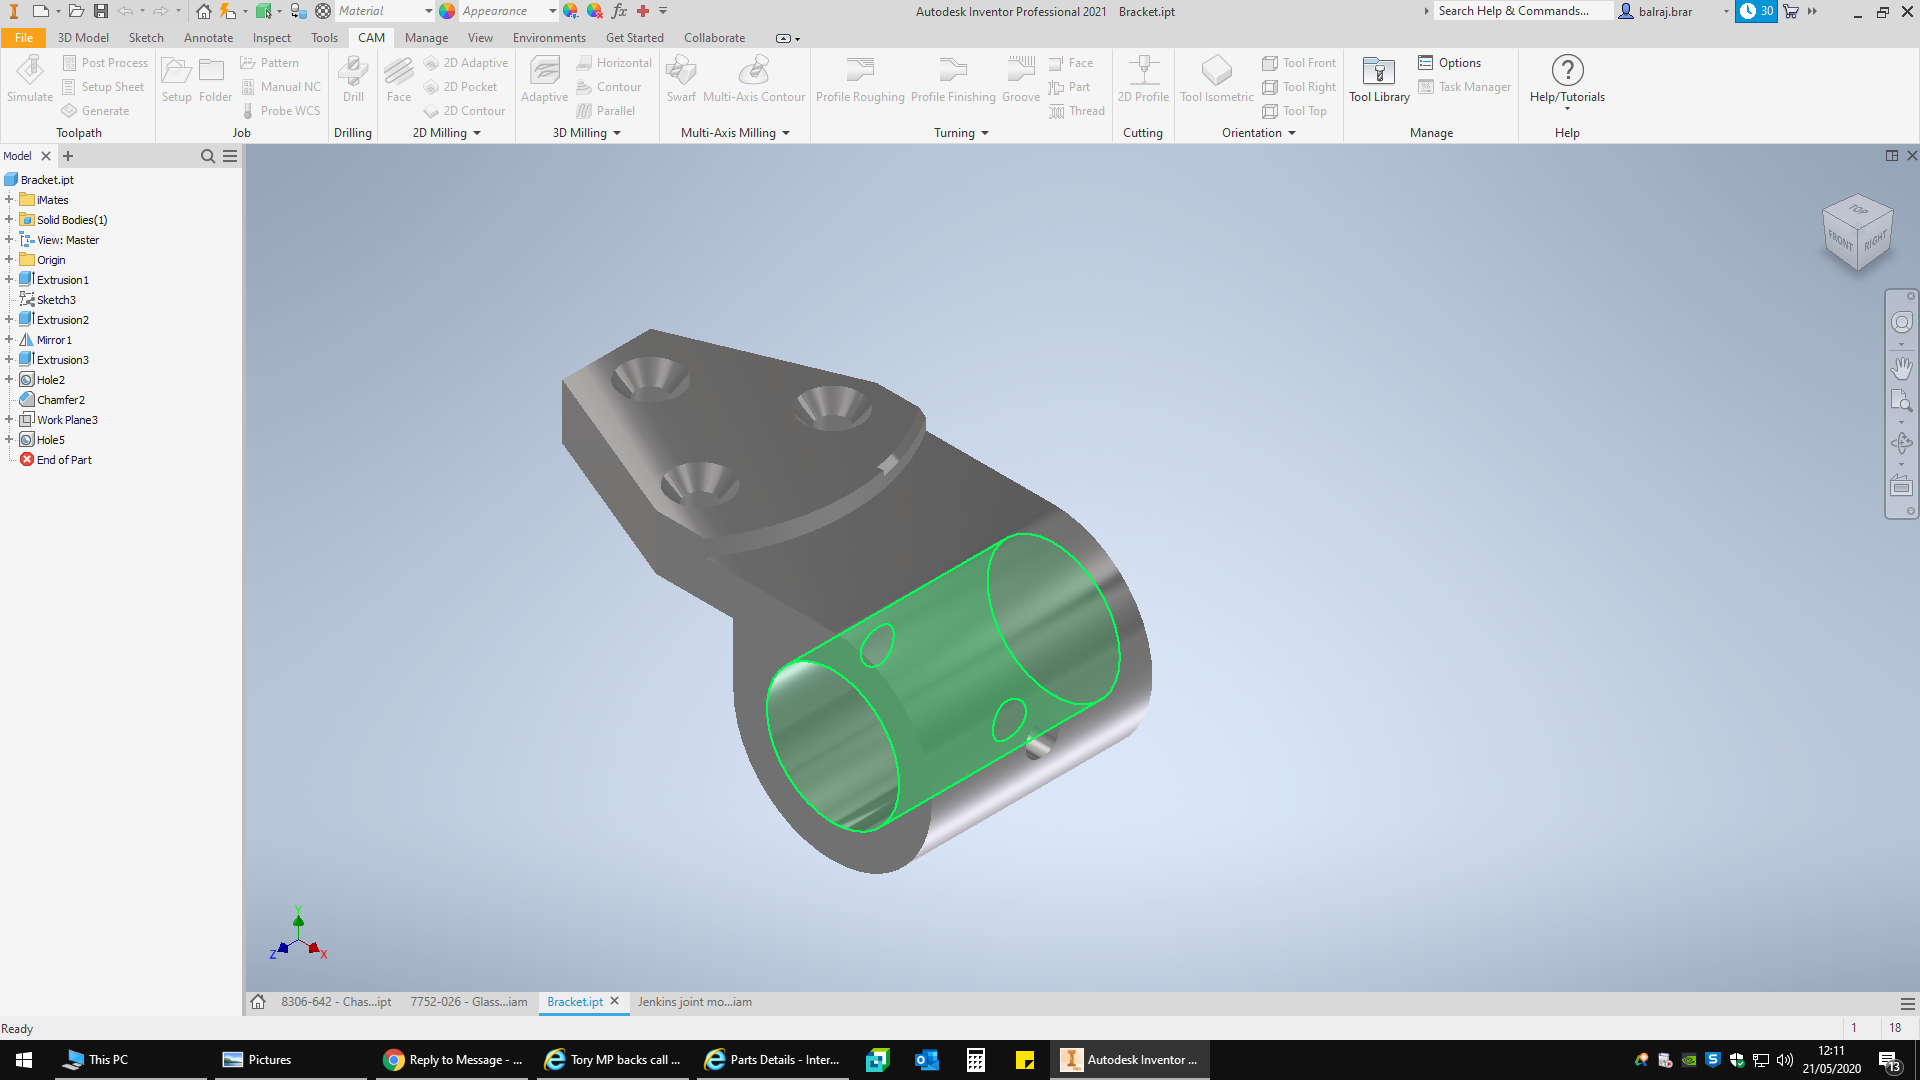Create a new Folder in Job panel
The height and width of the screenshot is (1080, 1920).
click(215, 79)
